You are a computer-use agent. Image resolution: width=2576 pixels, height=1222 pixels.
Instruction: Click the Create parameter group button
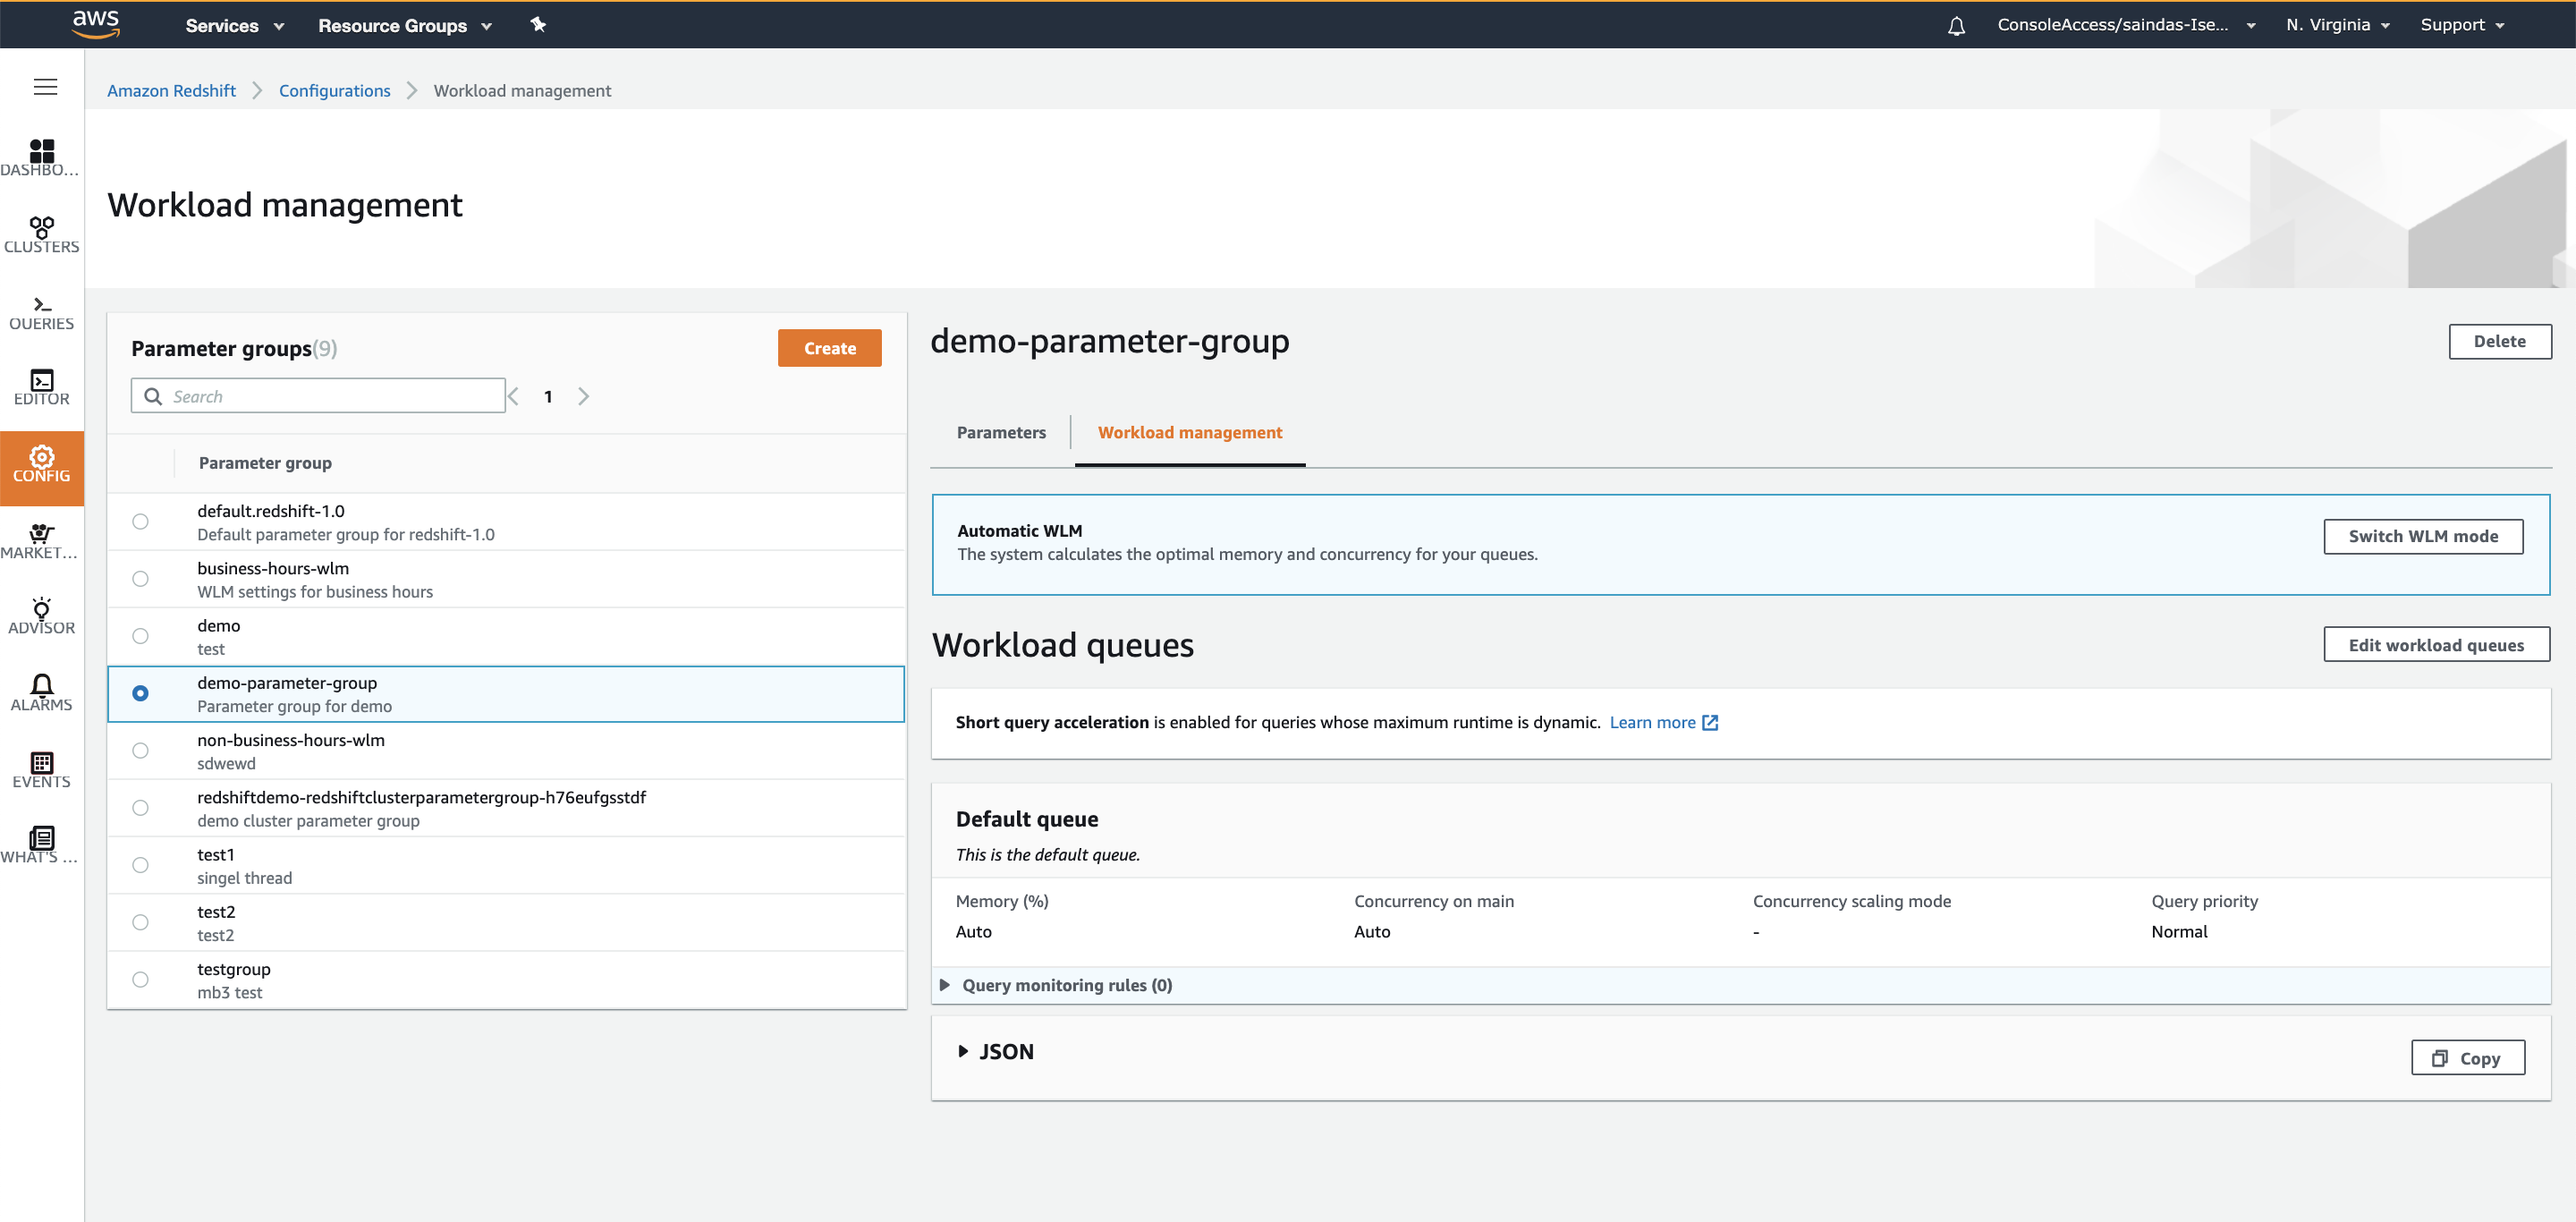pos(829,348)
